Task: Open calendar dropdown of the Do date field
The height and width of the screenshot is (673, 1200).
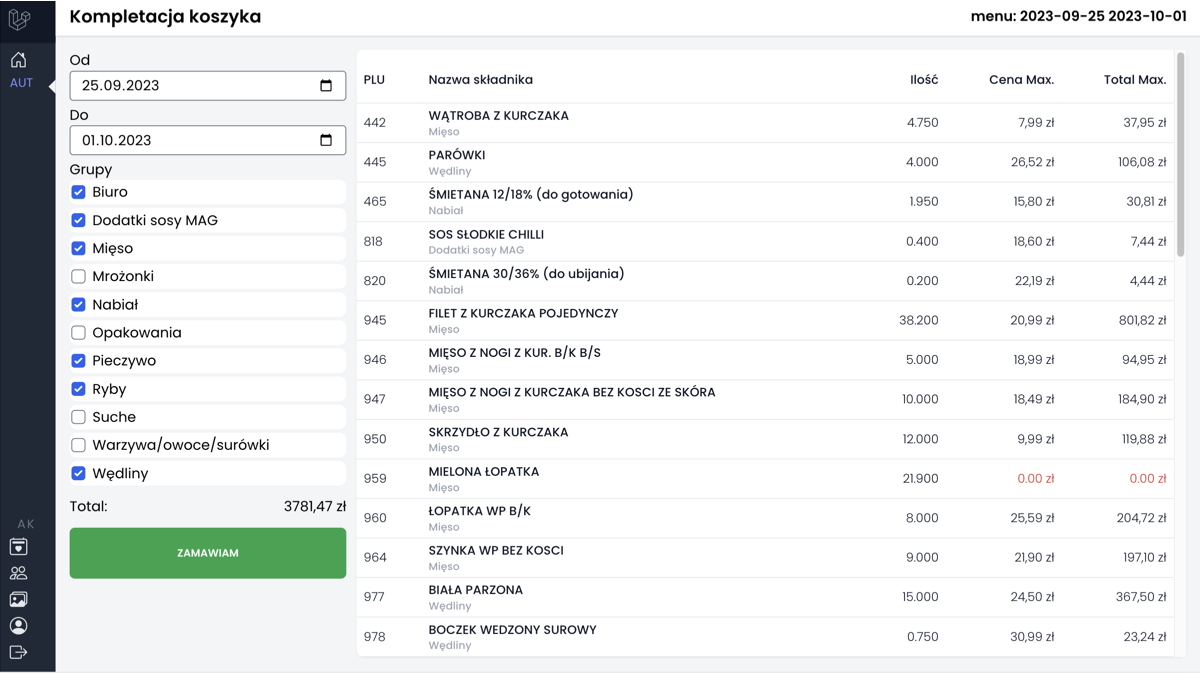Action: pyautogui.click(x=326, y=140)
